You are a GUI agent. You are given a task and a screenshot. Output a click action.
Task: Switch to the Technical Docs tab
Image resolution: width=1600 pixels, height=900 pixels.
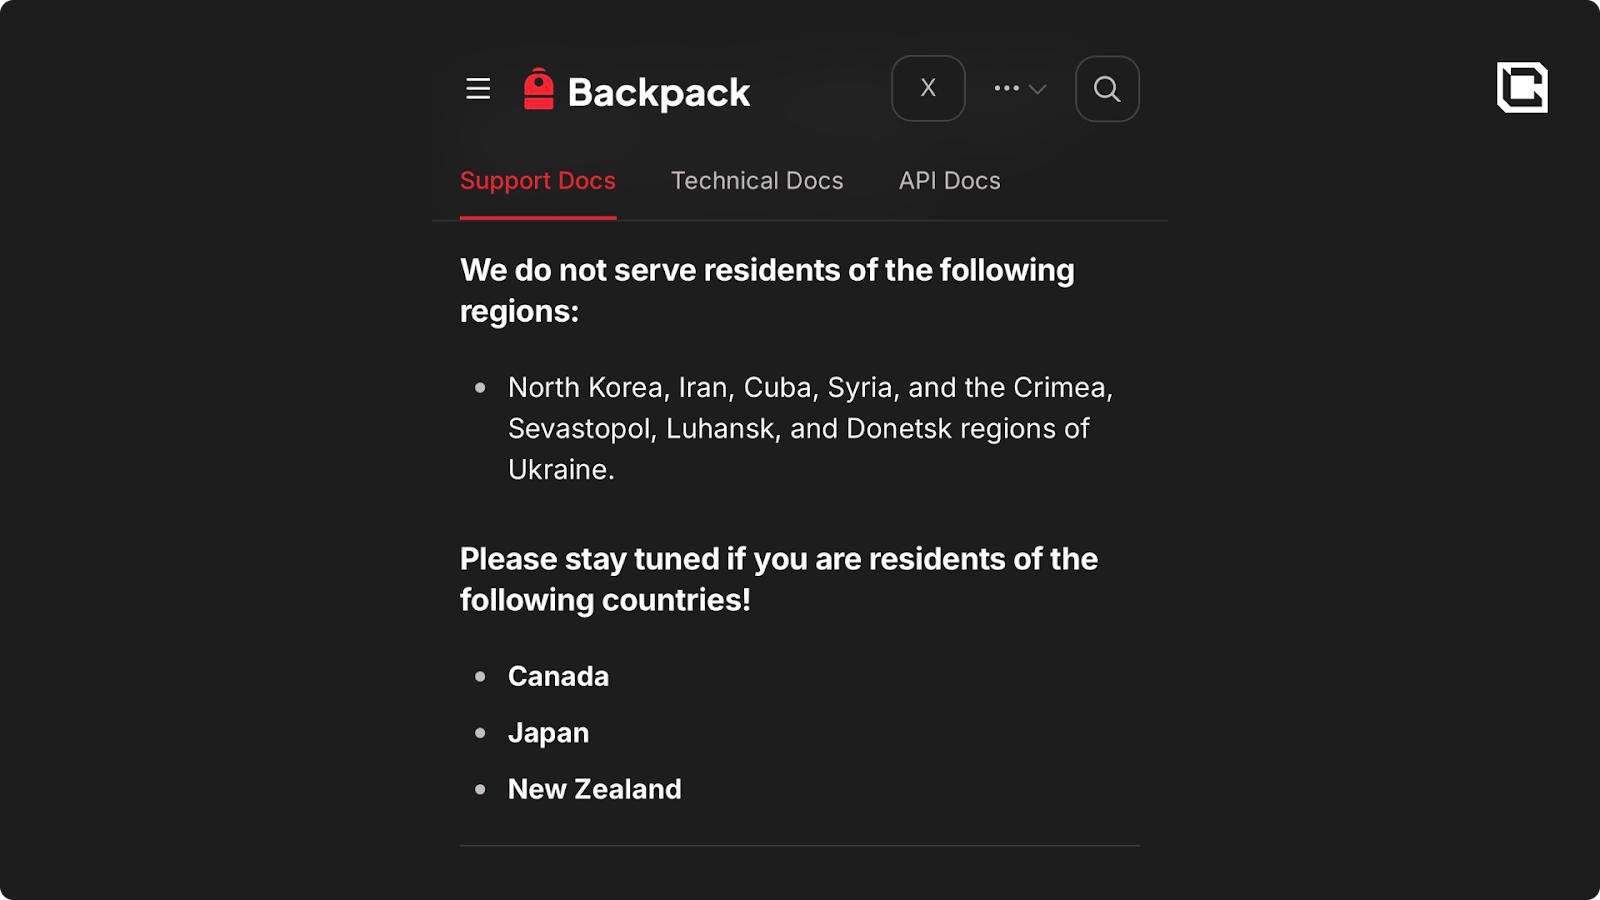pyautogui.click(x=757, y=181)
